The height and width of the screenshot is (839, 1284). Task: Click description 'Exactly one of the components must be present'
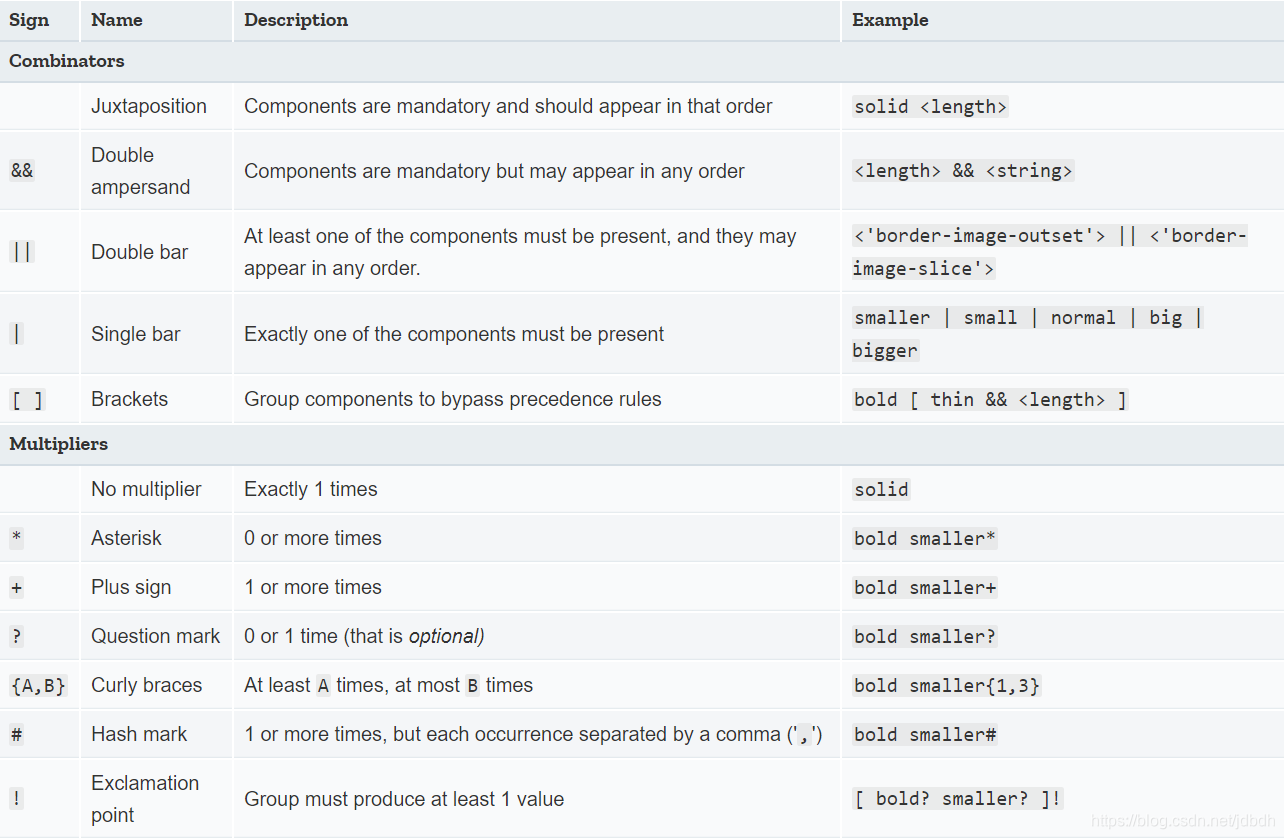(x=454, y=334)
